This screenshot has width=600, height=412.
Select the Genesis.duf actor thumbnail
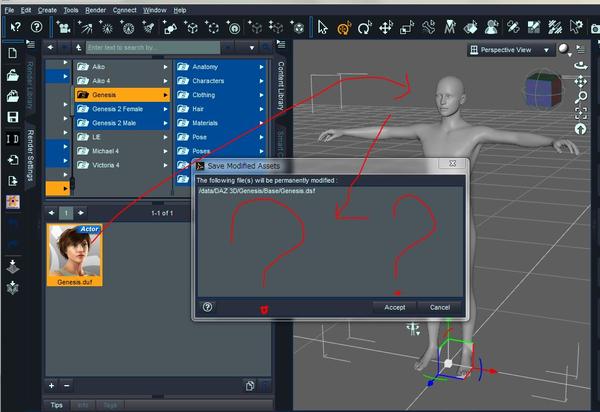coord(75,255)
